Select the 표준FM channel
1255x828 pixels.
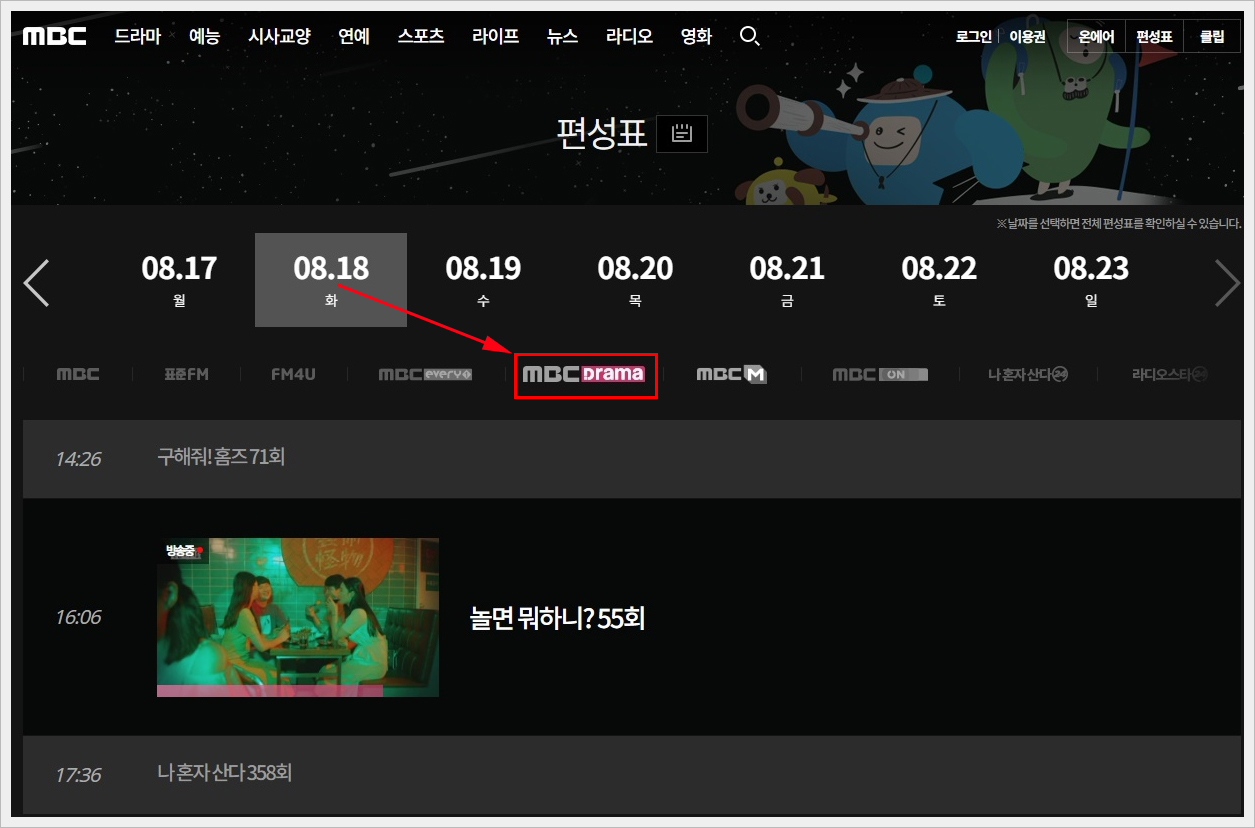point(186,374)
